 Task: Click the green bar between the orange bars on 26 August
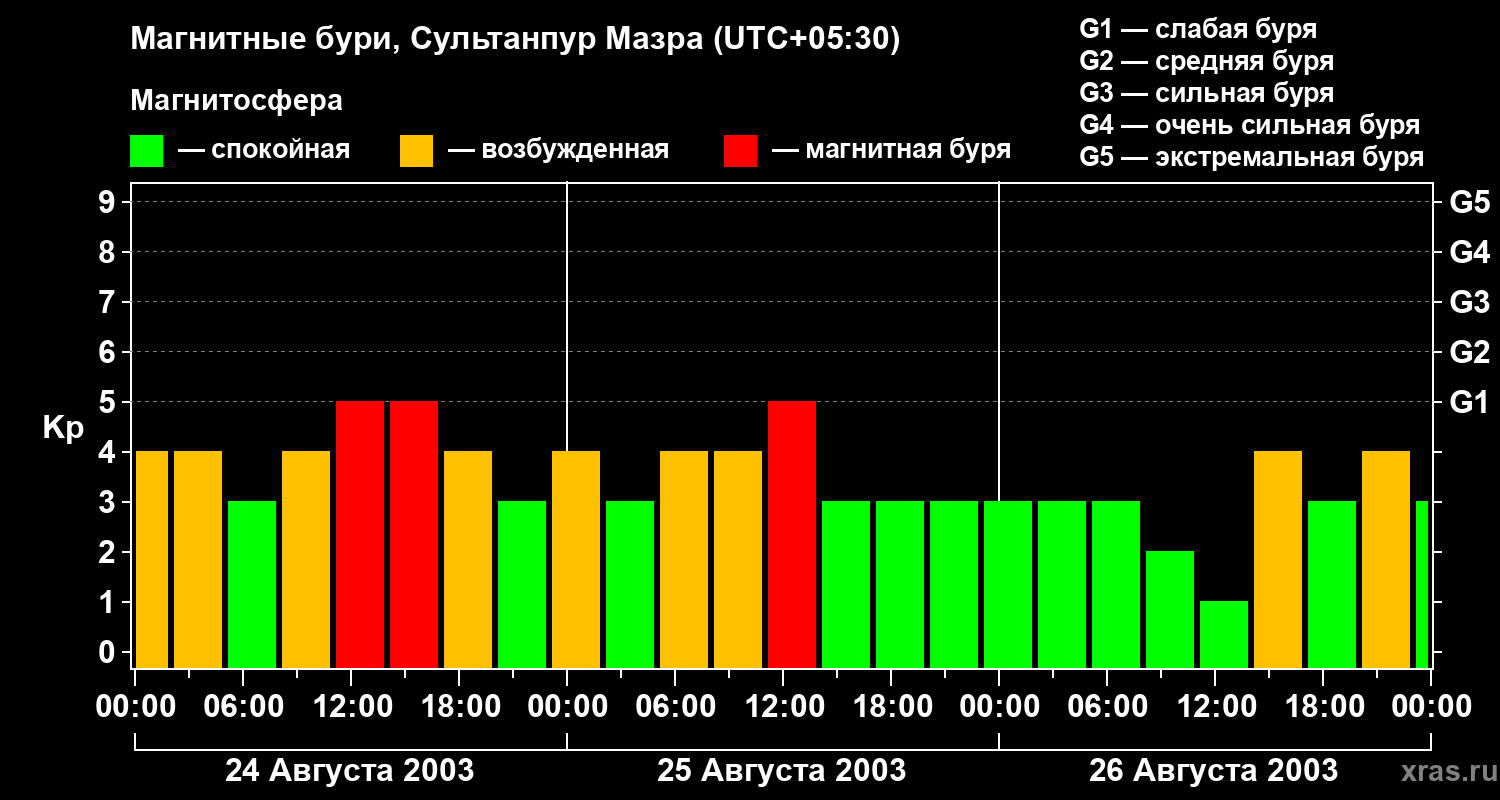click(x=1332, y=584)
